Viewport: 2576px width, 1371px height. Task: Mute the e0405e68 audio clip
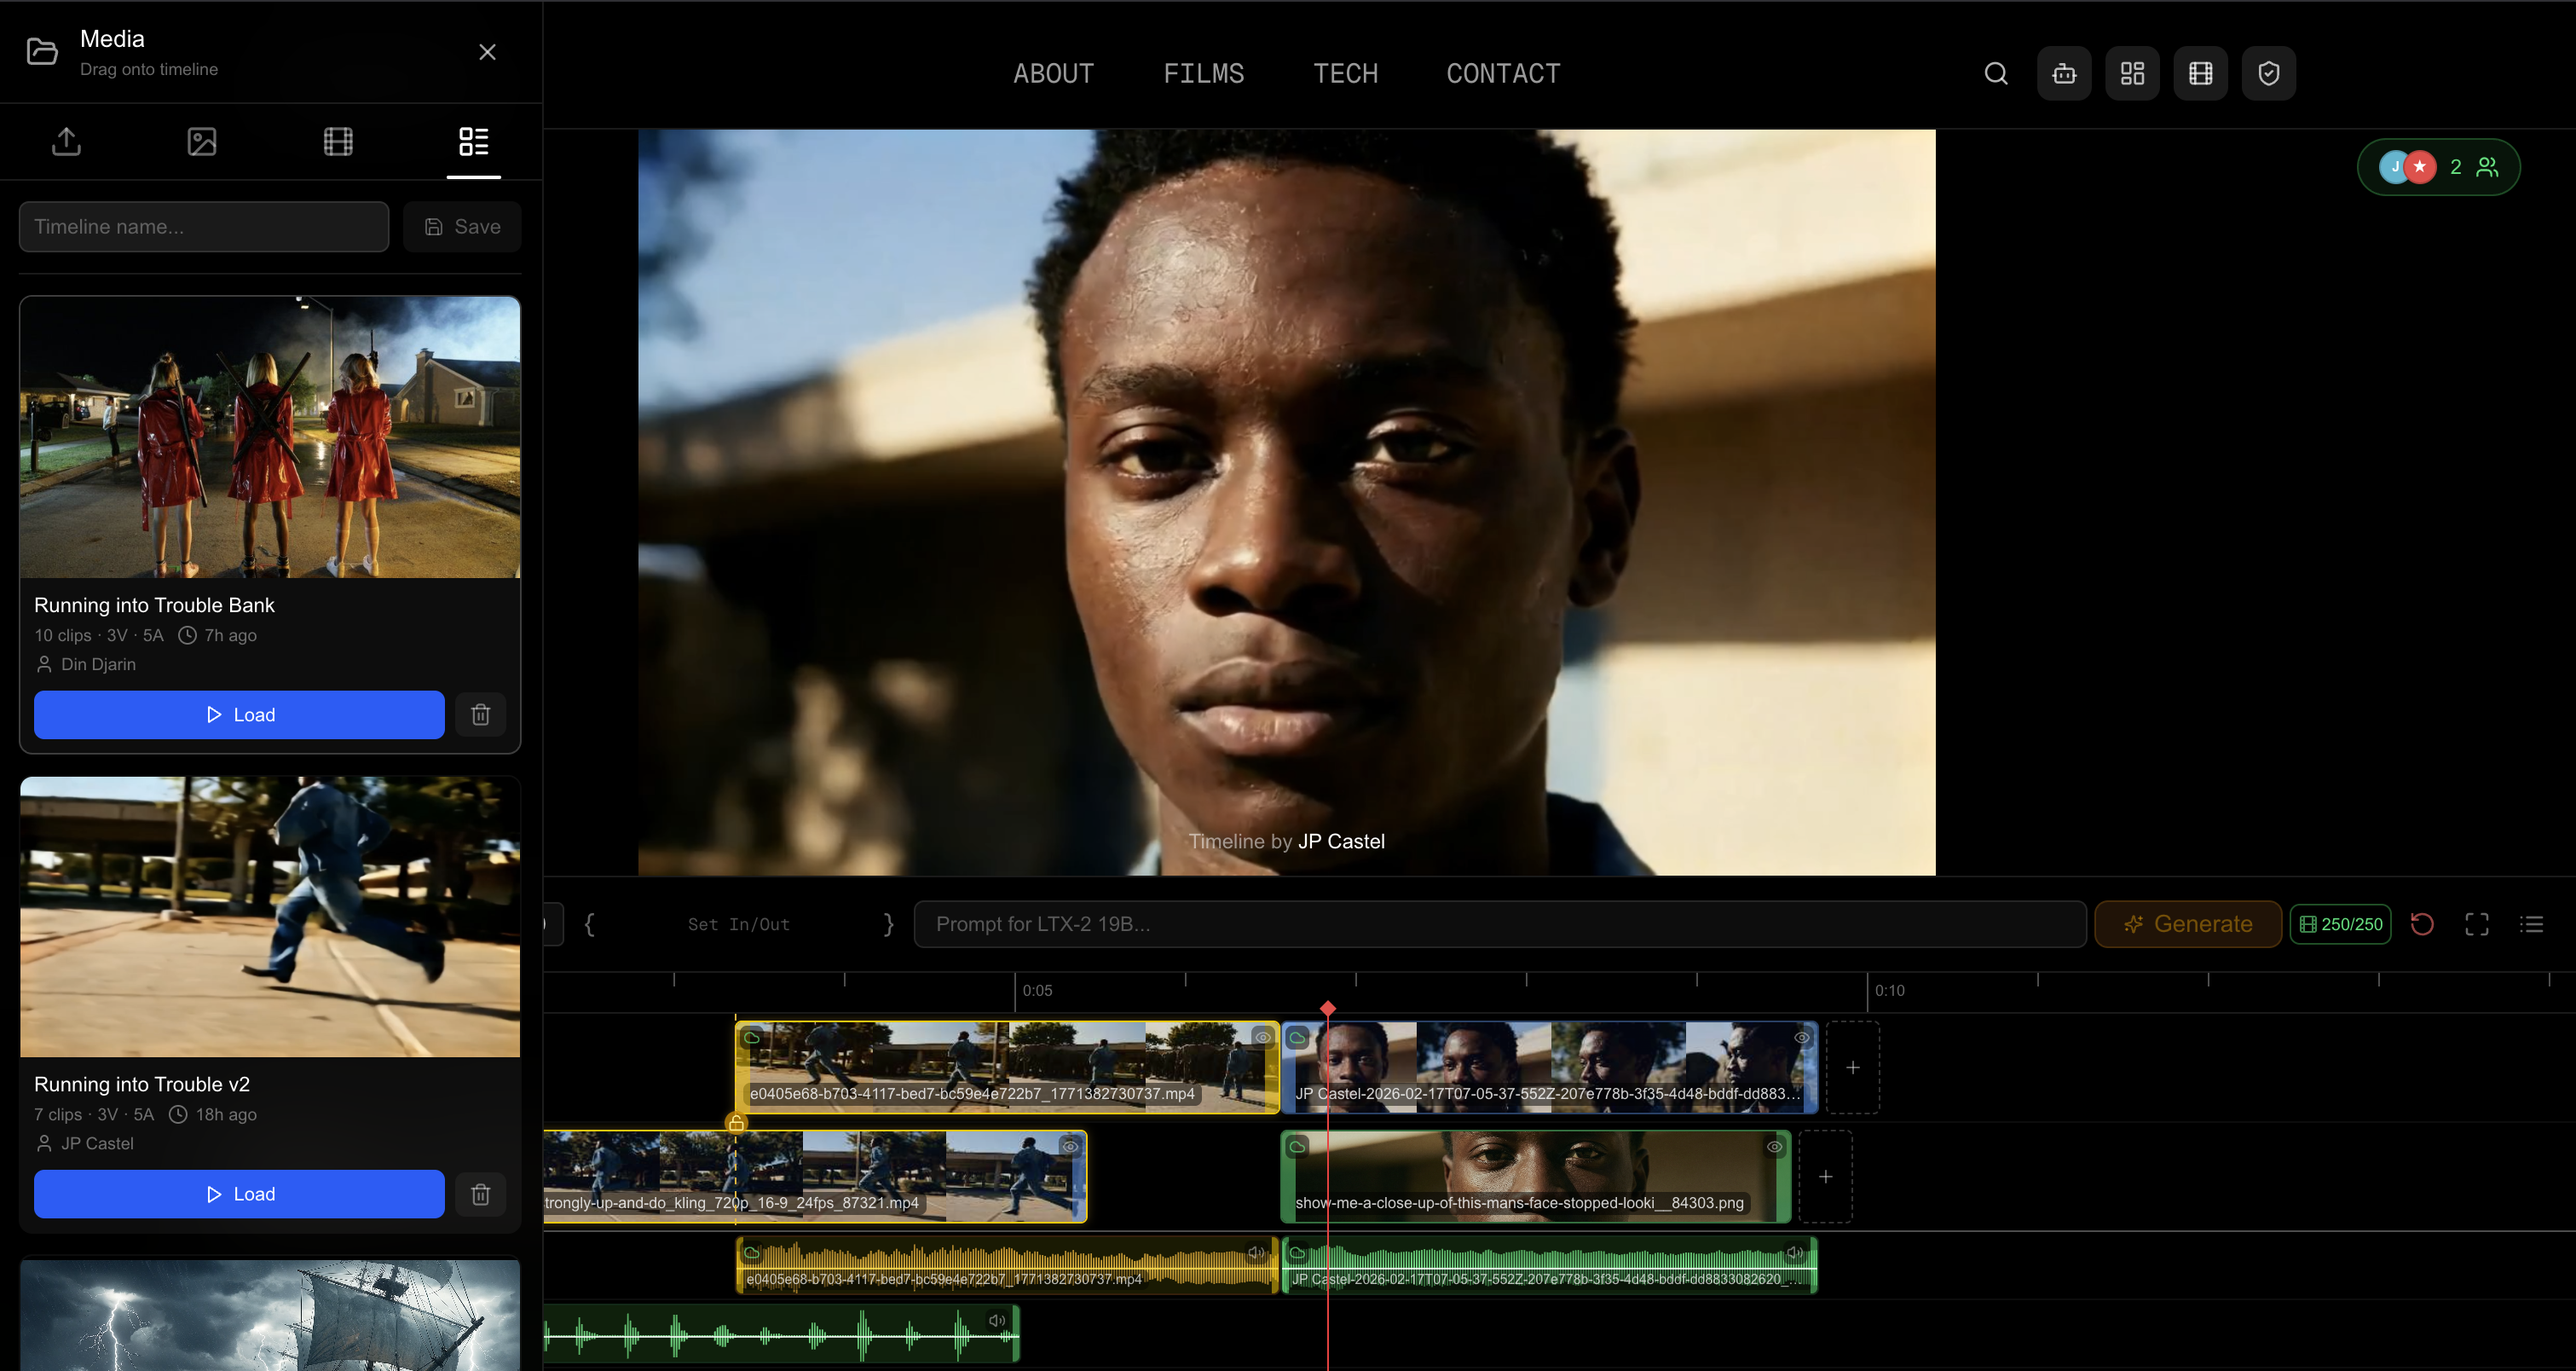pyautogui.click(x=1256, y=1252)
